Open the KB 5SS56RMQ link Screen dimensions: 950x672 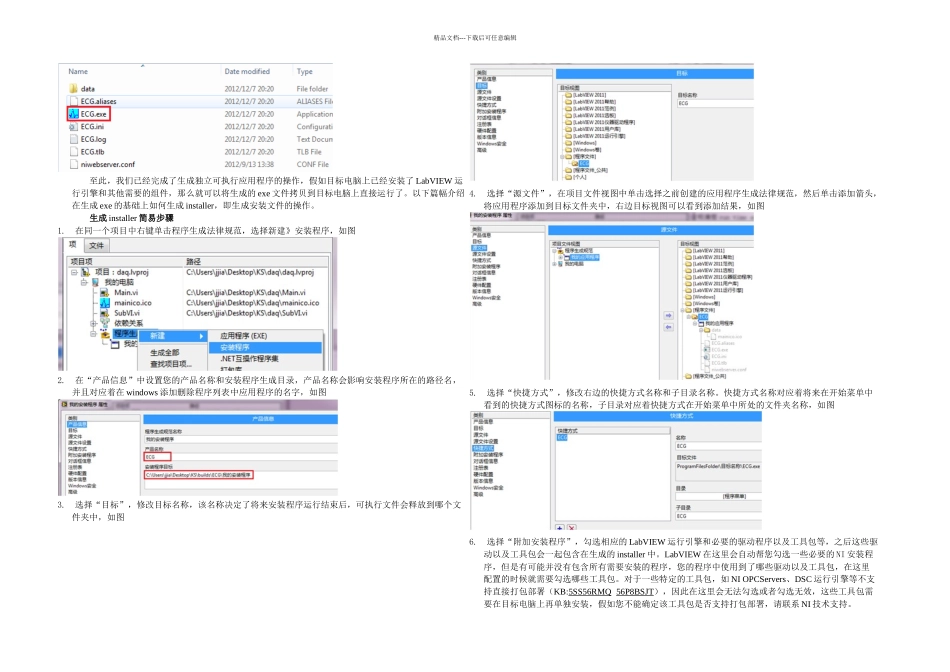pos(590,591)
